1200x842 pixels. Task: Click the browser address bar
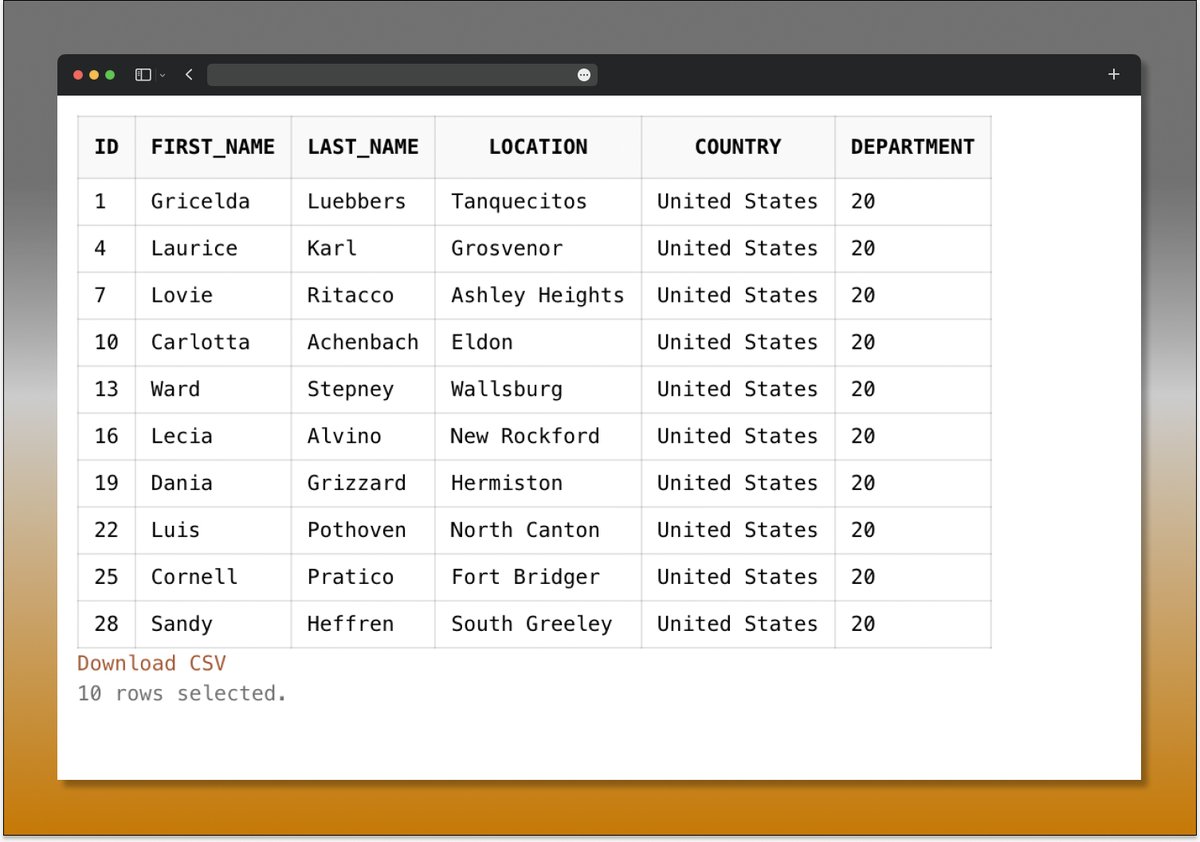[x=402, y=75]
